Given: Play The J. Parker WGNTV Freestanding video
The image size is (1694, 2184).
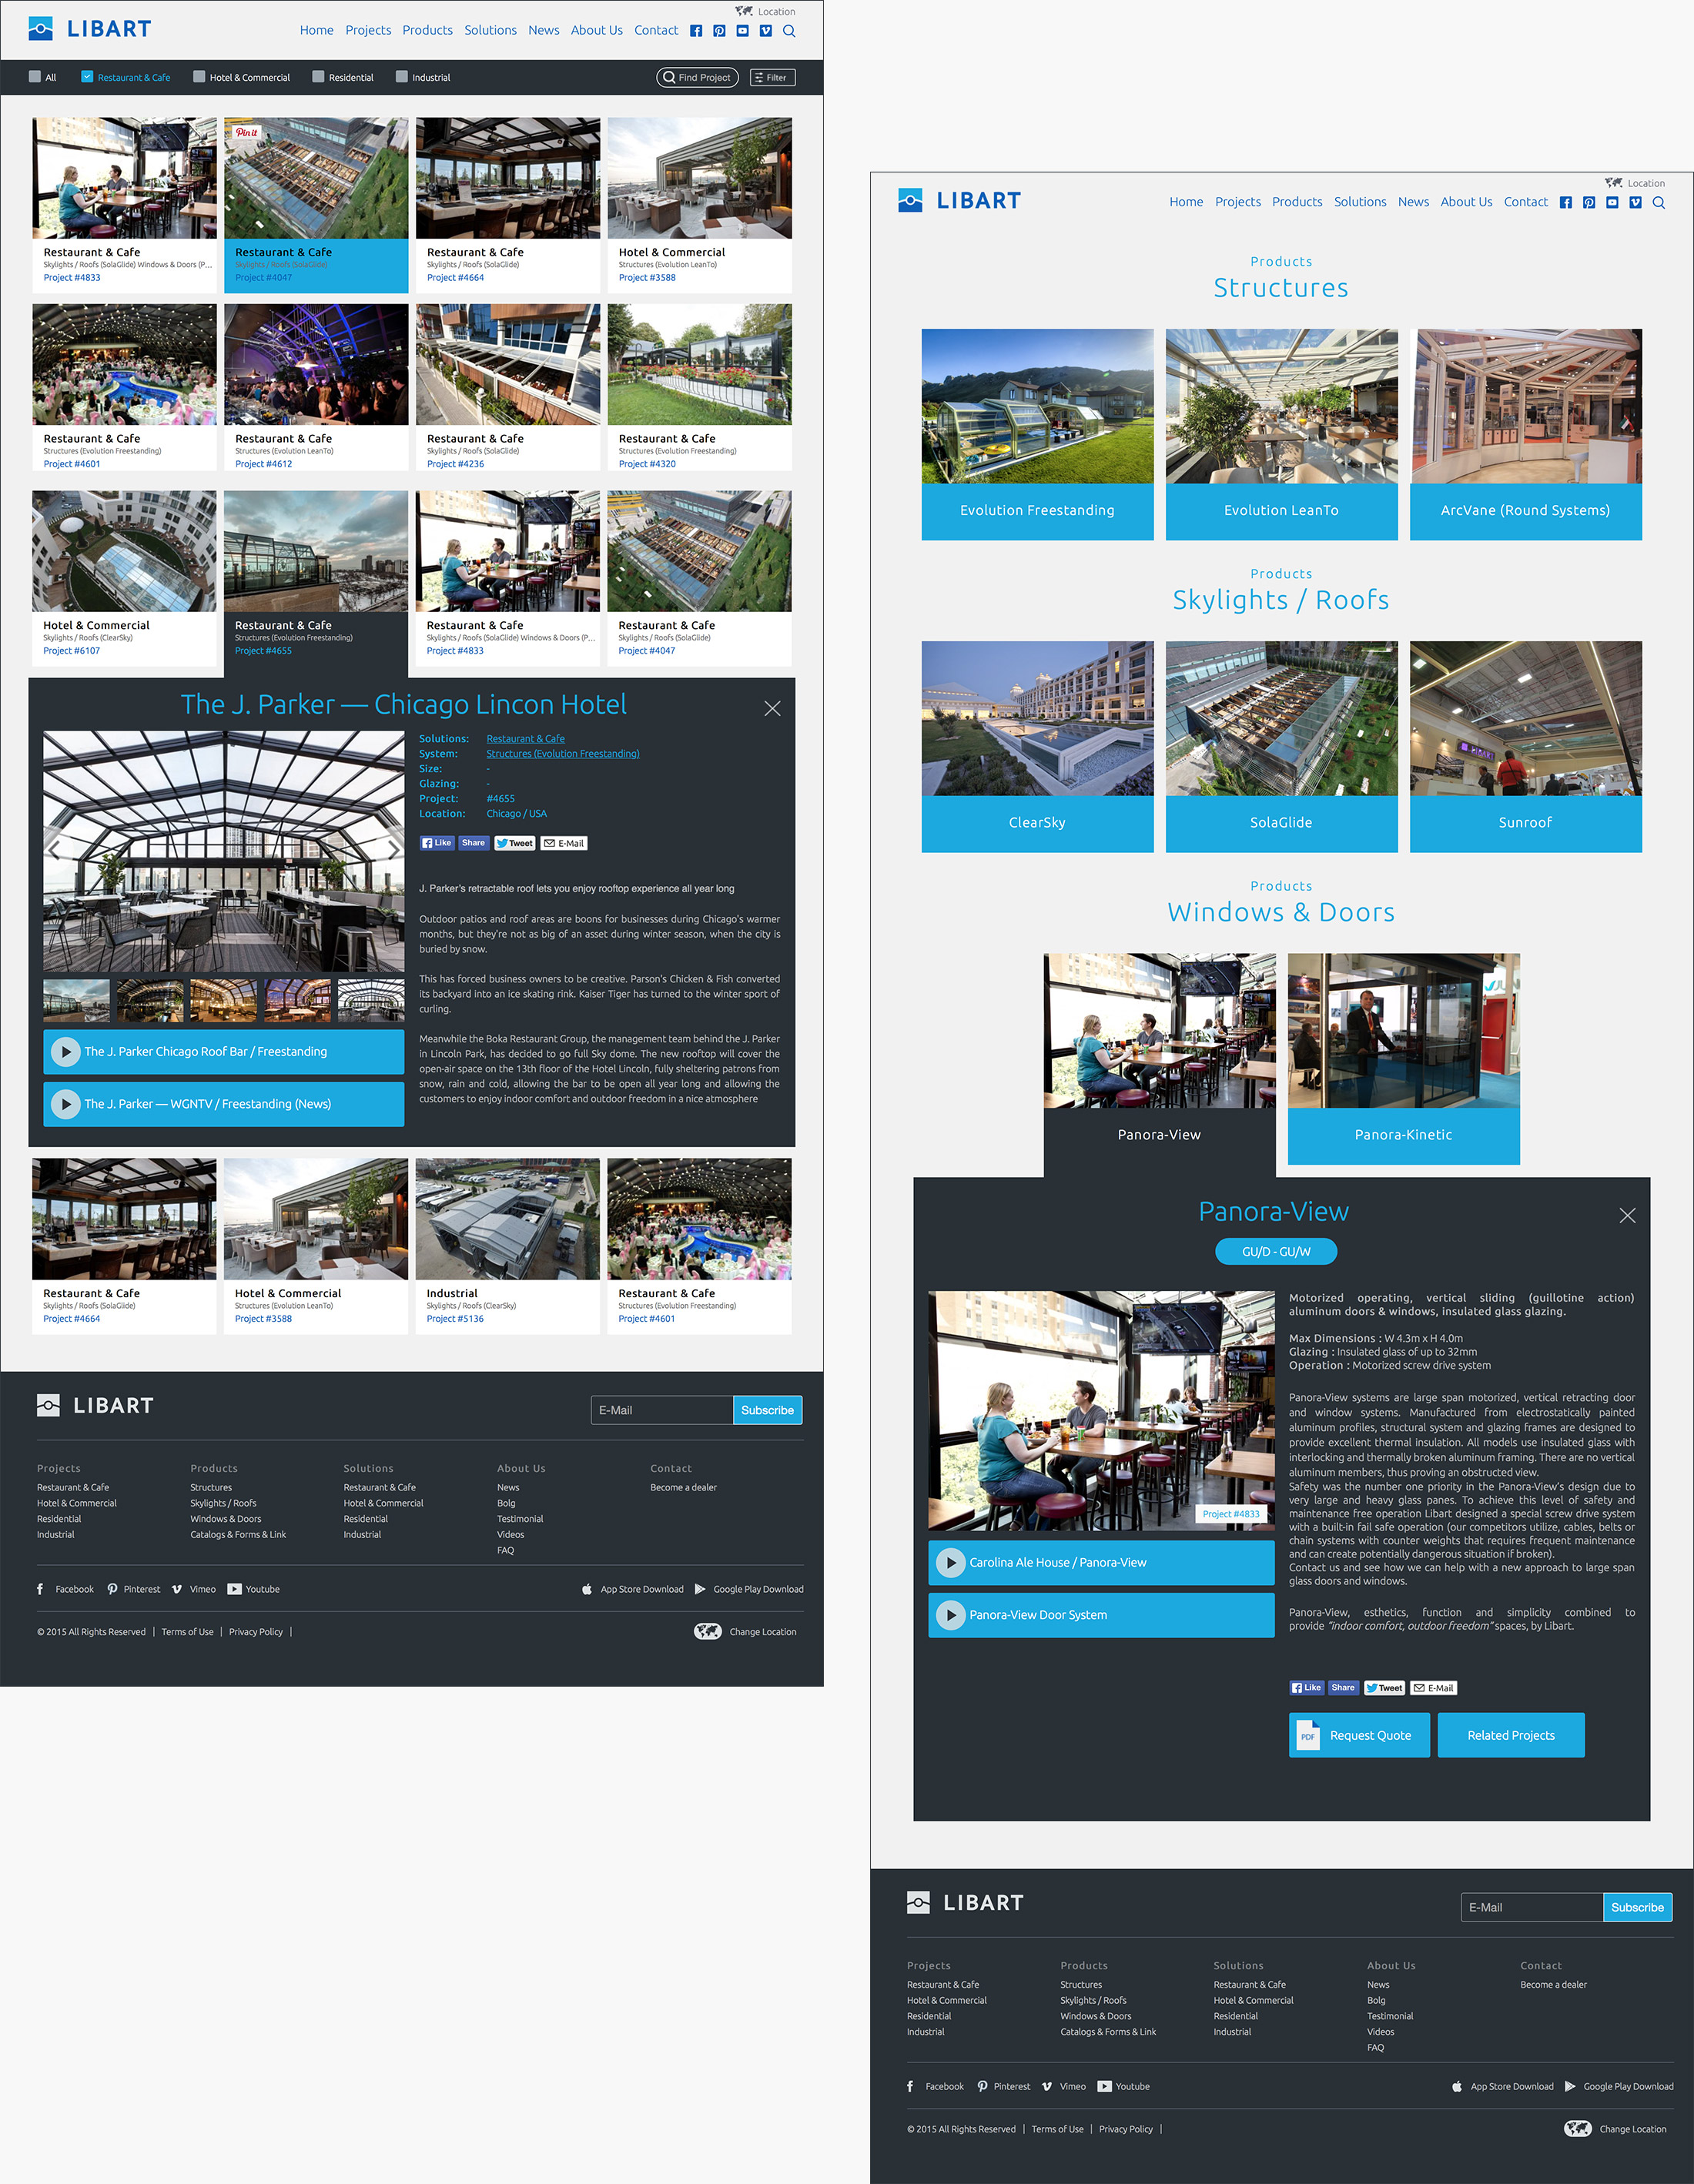Looking at the screenshot, I should pos(224,1104).
